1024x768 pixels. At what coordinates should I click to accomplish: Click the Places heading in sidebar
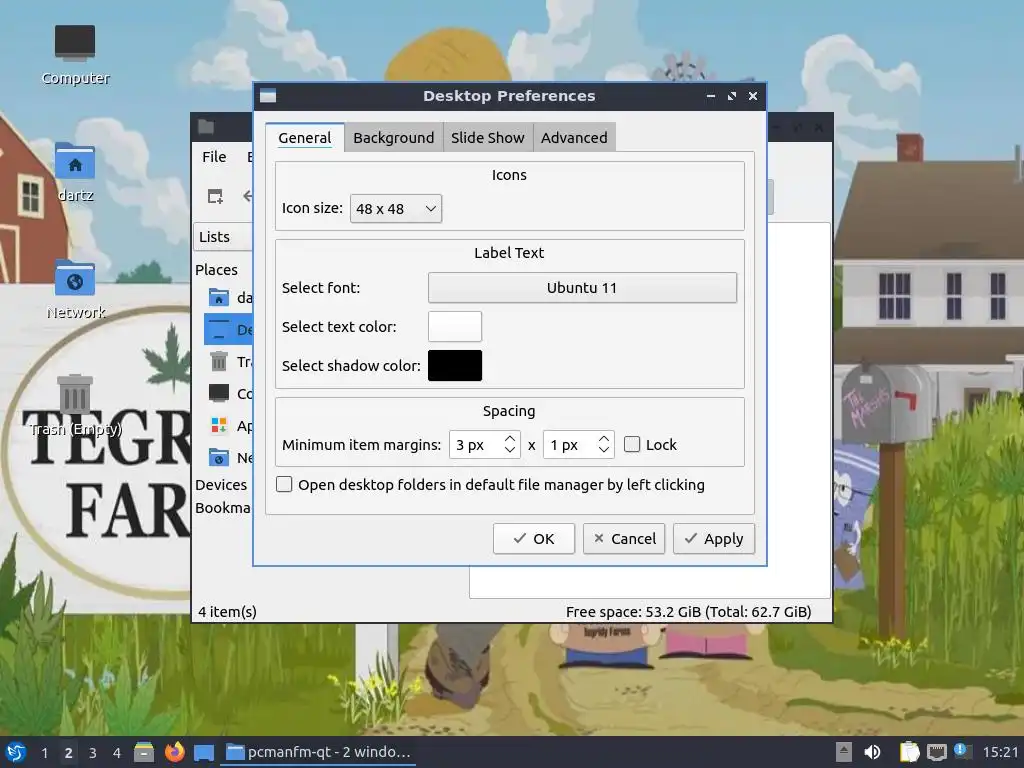(216, 270)
